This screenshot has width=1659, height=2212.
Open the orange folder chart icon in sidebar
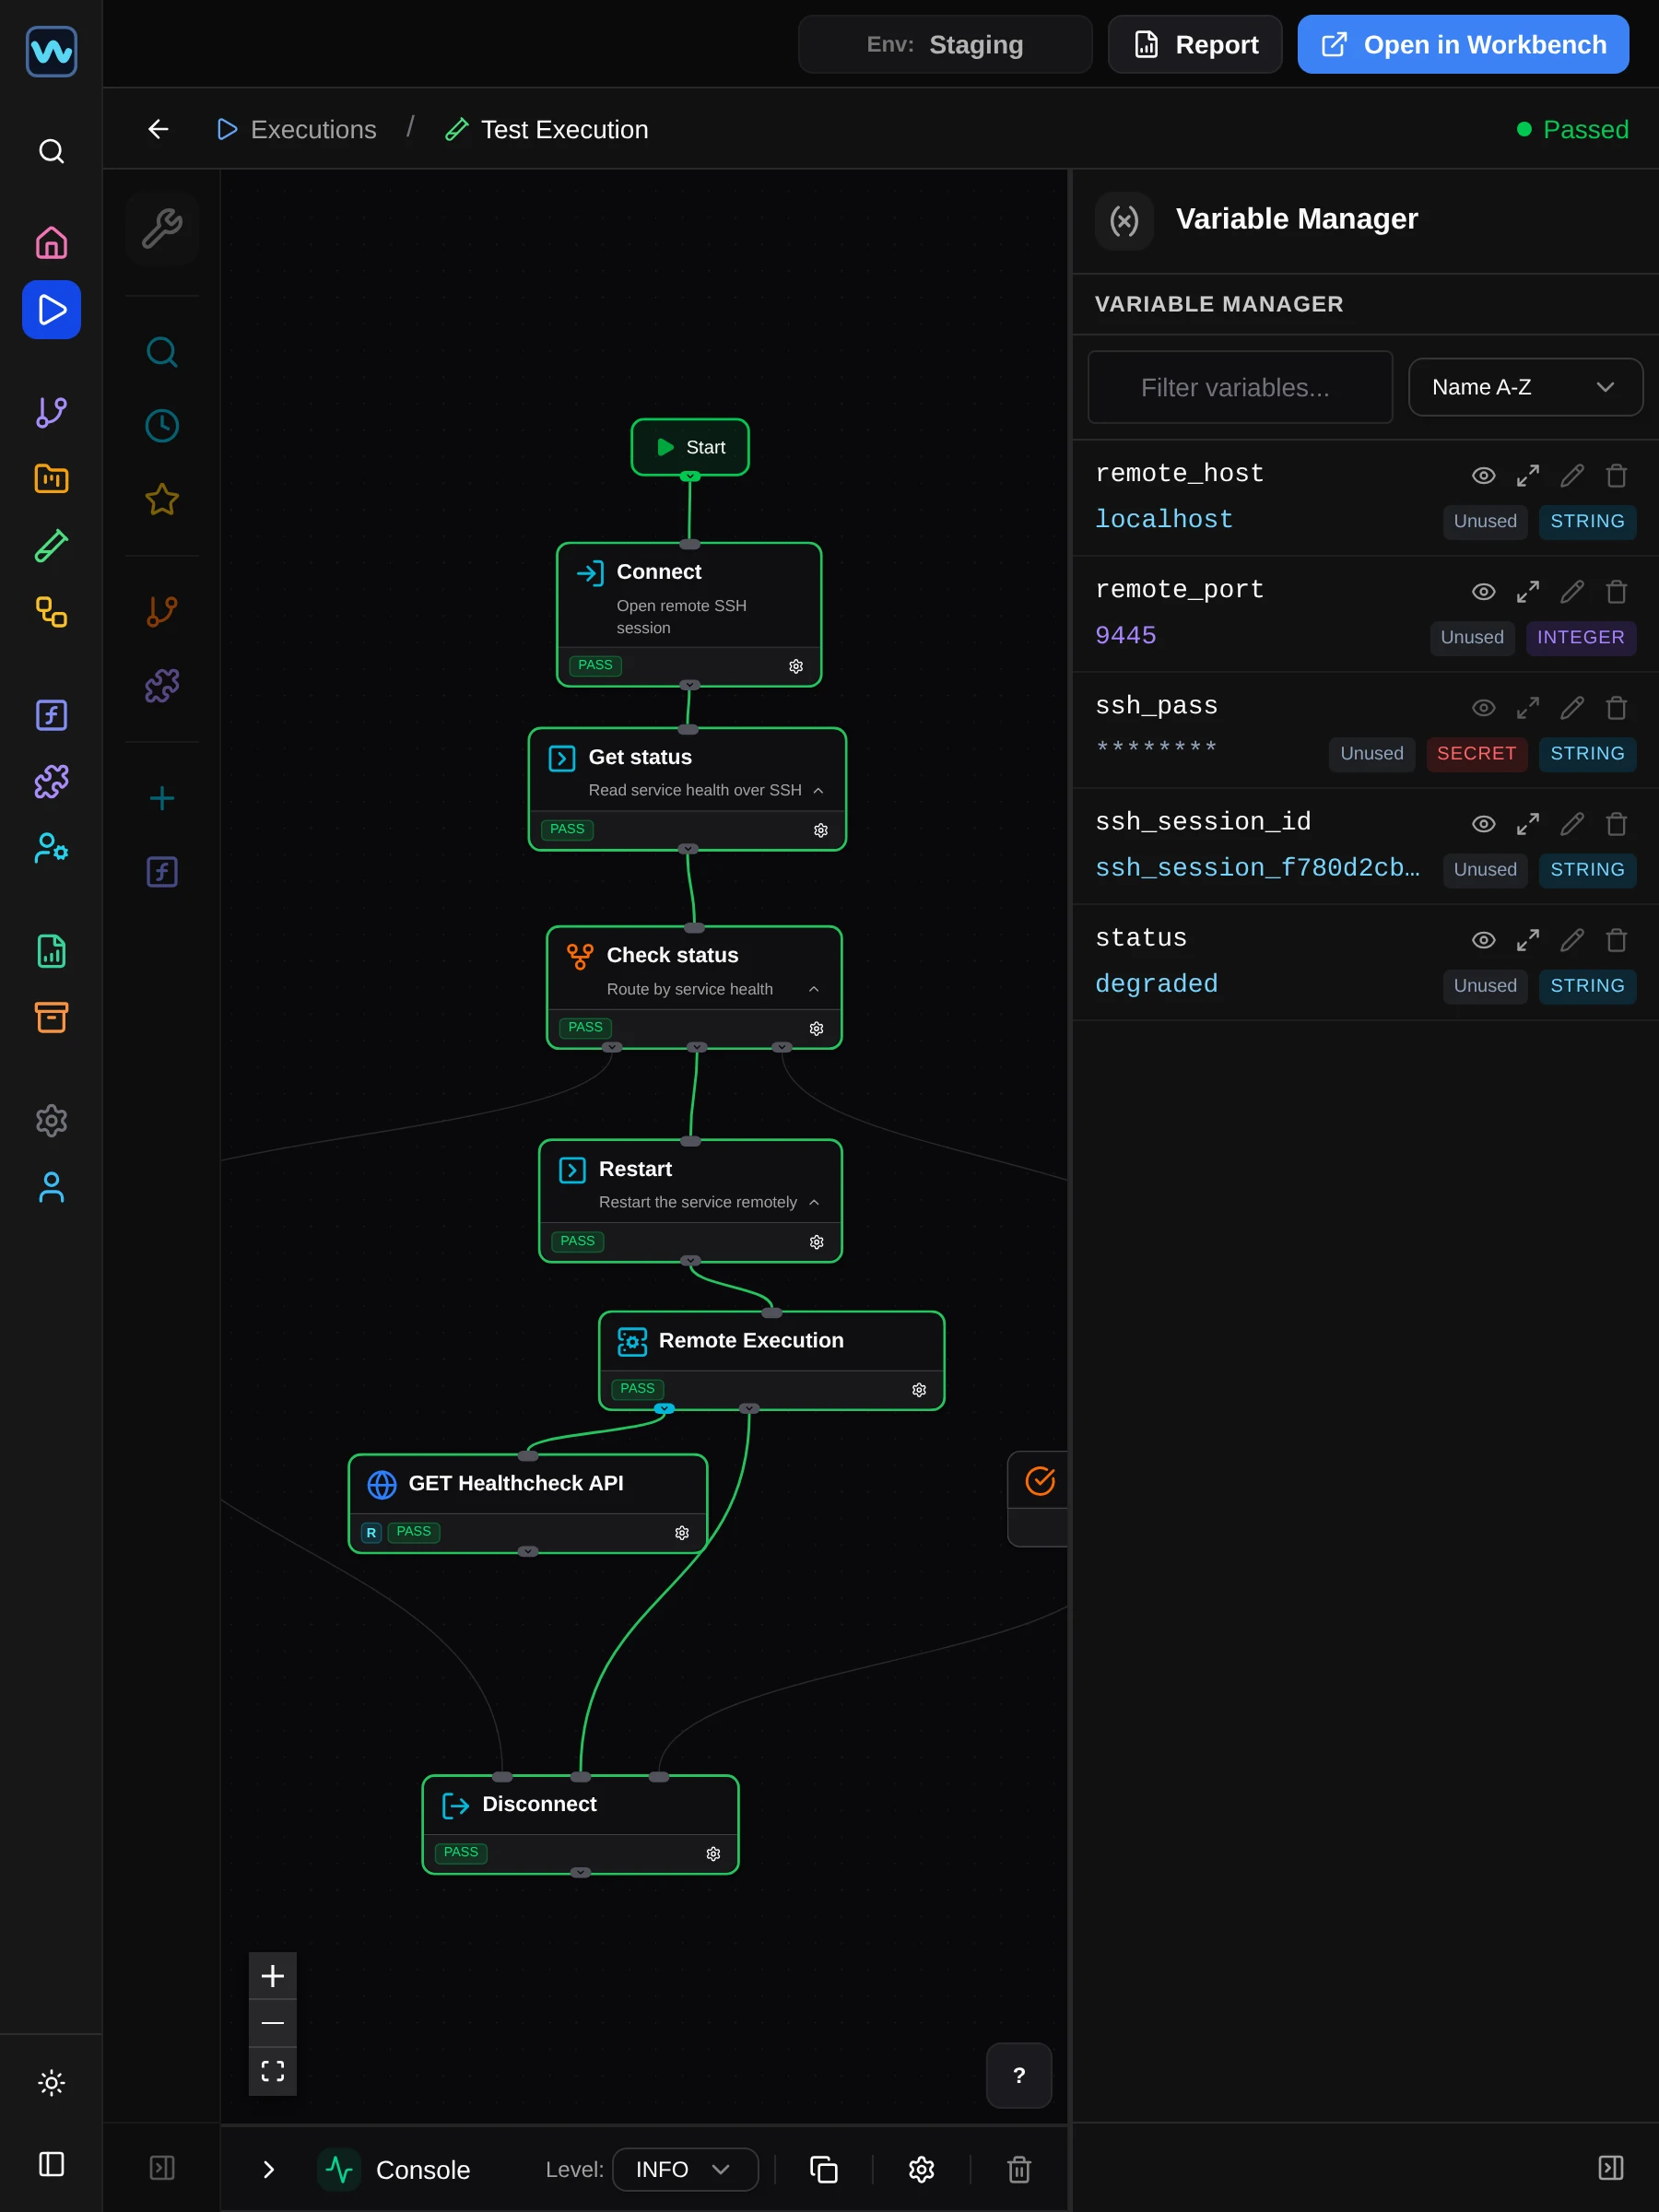[51, 479]
